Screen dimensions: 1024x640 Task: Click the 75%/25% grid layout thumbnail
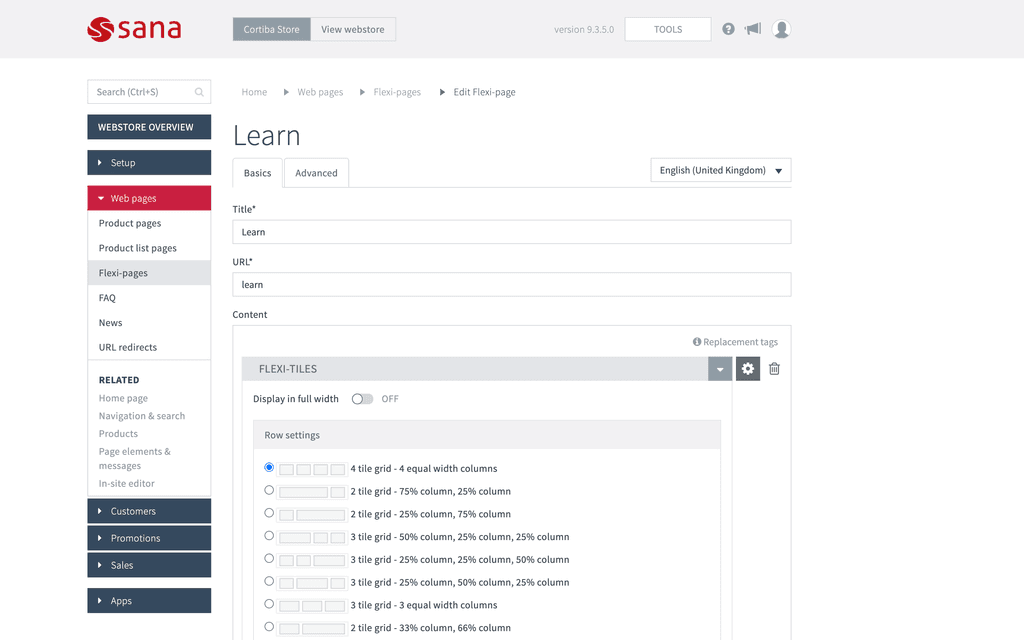click(x=312, y=492)
